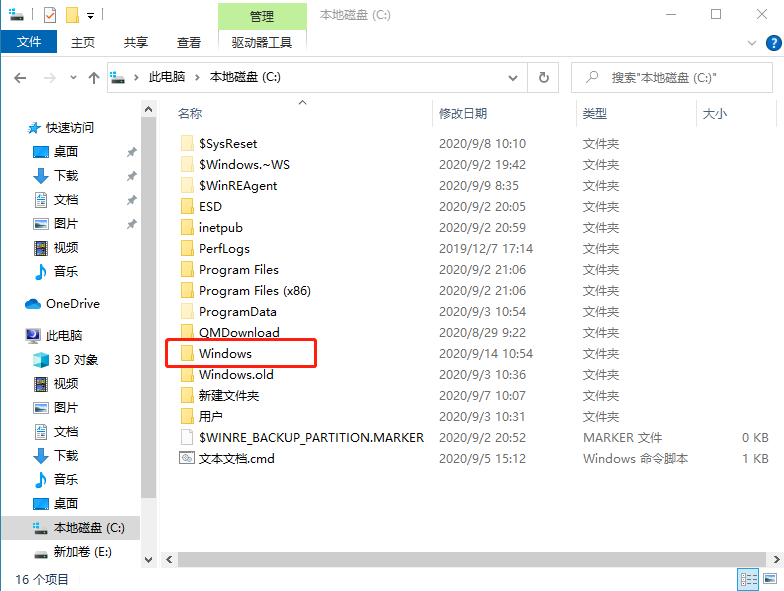
Task: Click the search box for 本地磁盘 (C:)
Action: pos(672,78)
